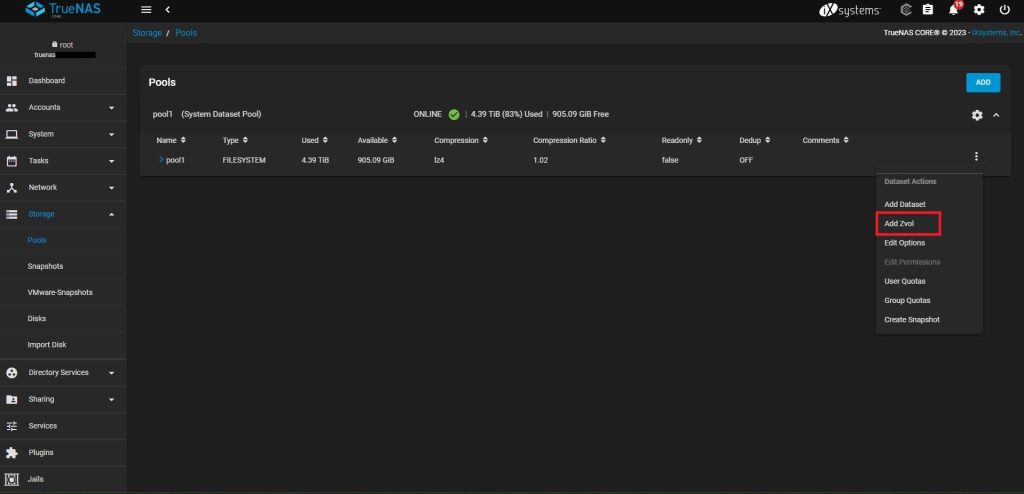Click the Sharing folder icon

point(12,399)
